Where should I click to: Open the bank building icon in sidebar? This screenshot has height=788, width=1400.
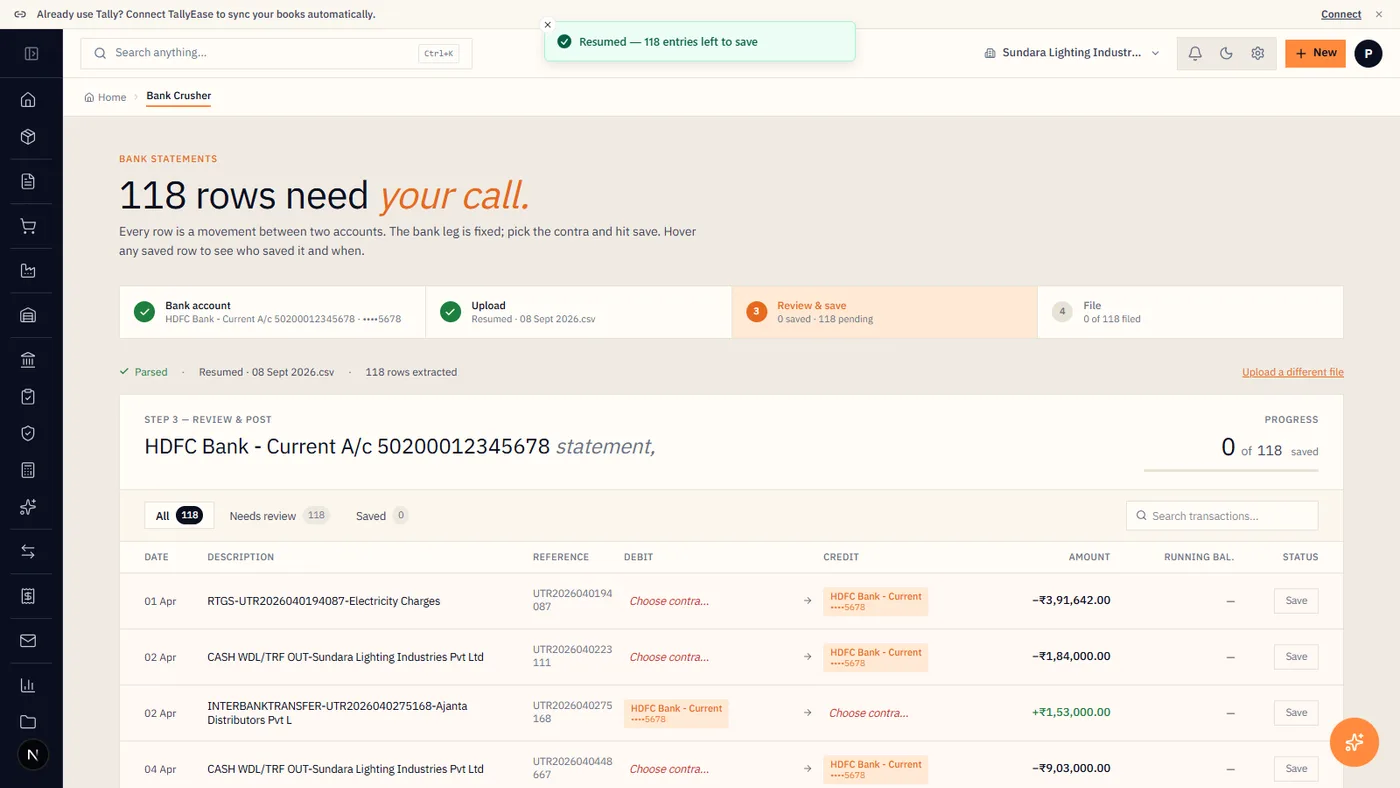point(28,360)
